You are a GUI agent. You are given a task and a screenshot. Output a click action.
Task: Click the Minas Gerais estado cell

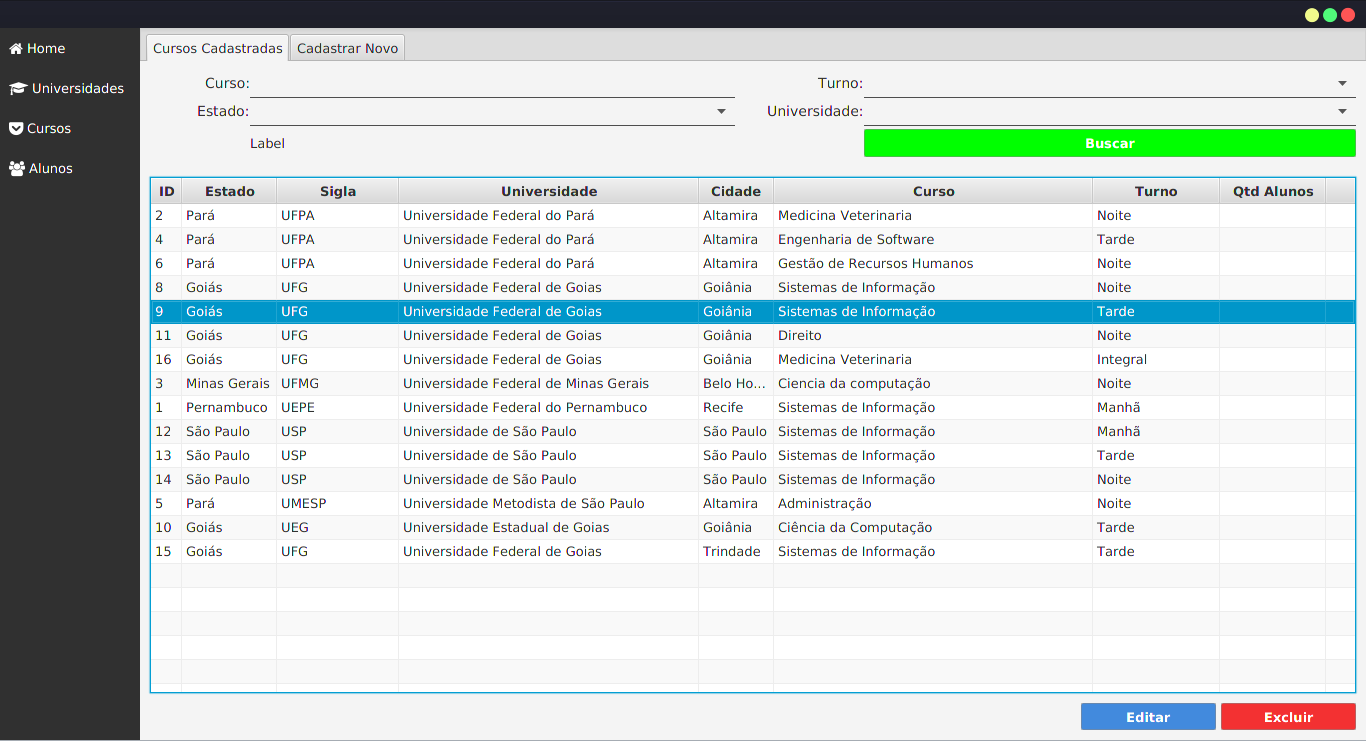pos(229,383)
